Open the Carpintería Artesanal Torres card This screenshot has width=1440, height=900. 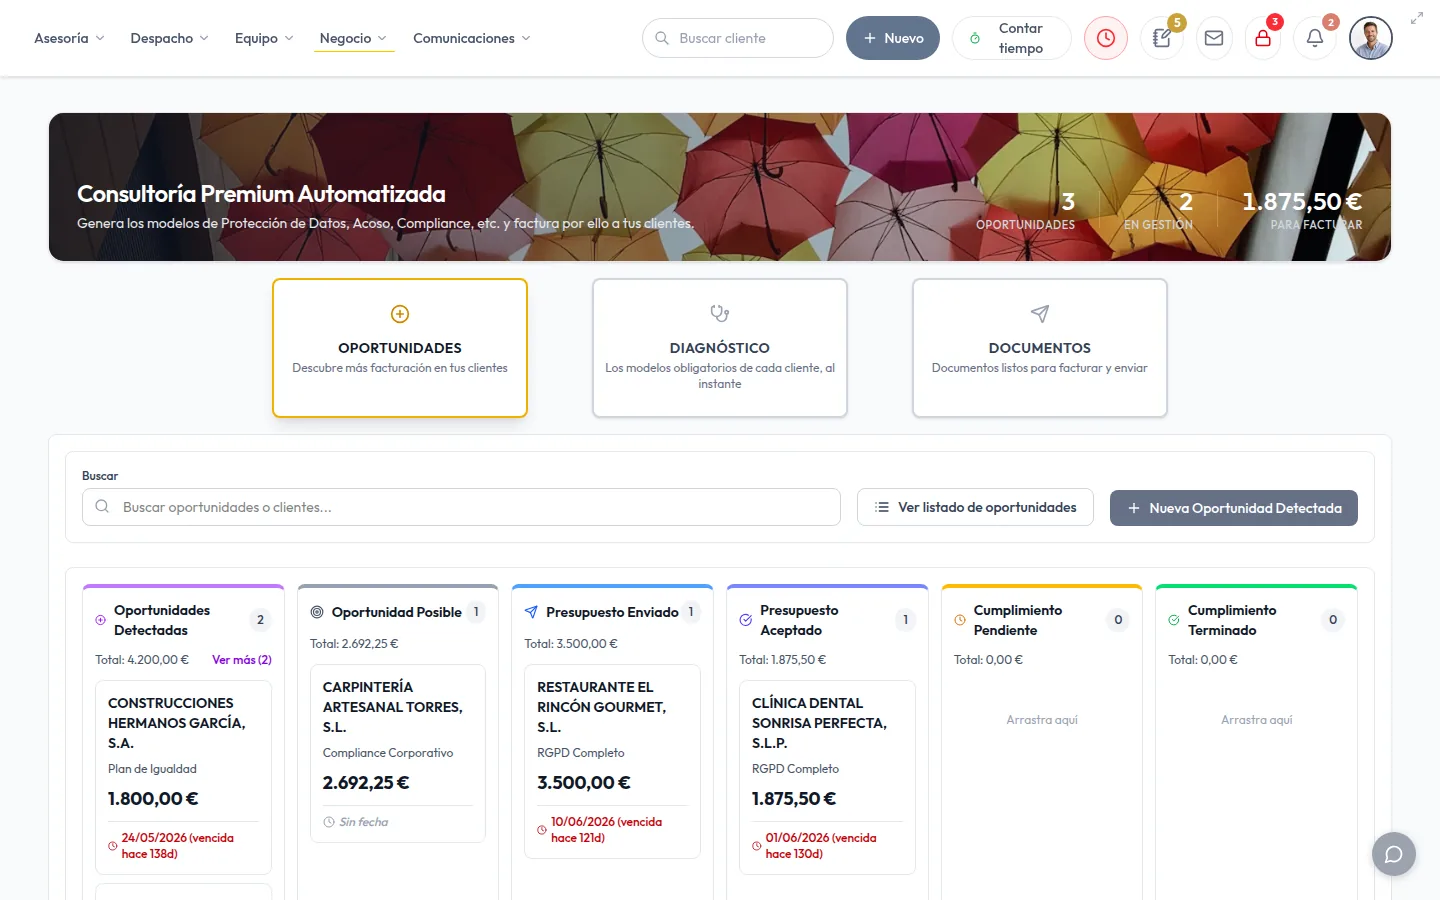pos(398,754)
